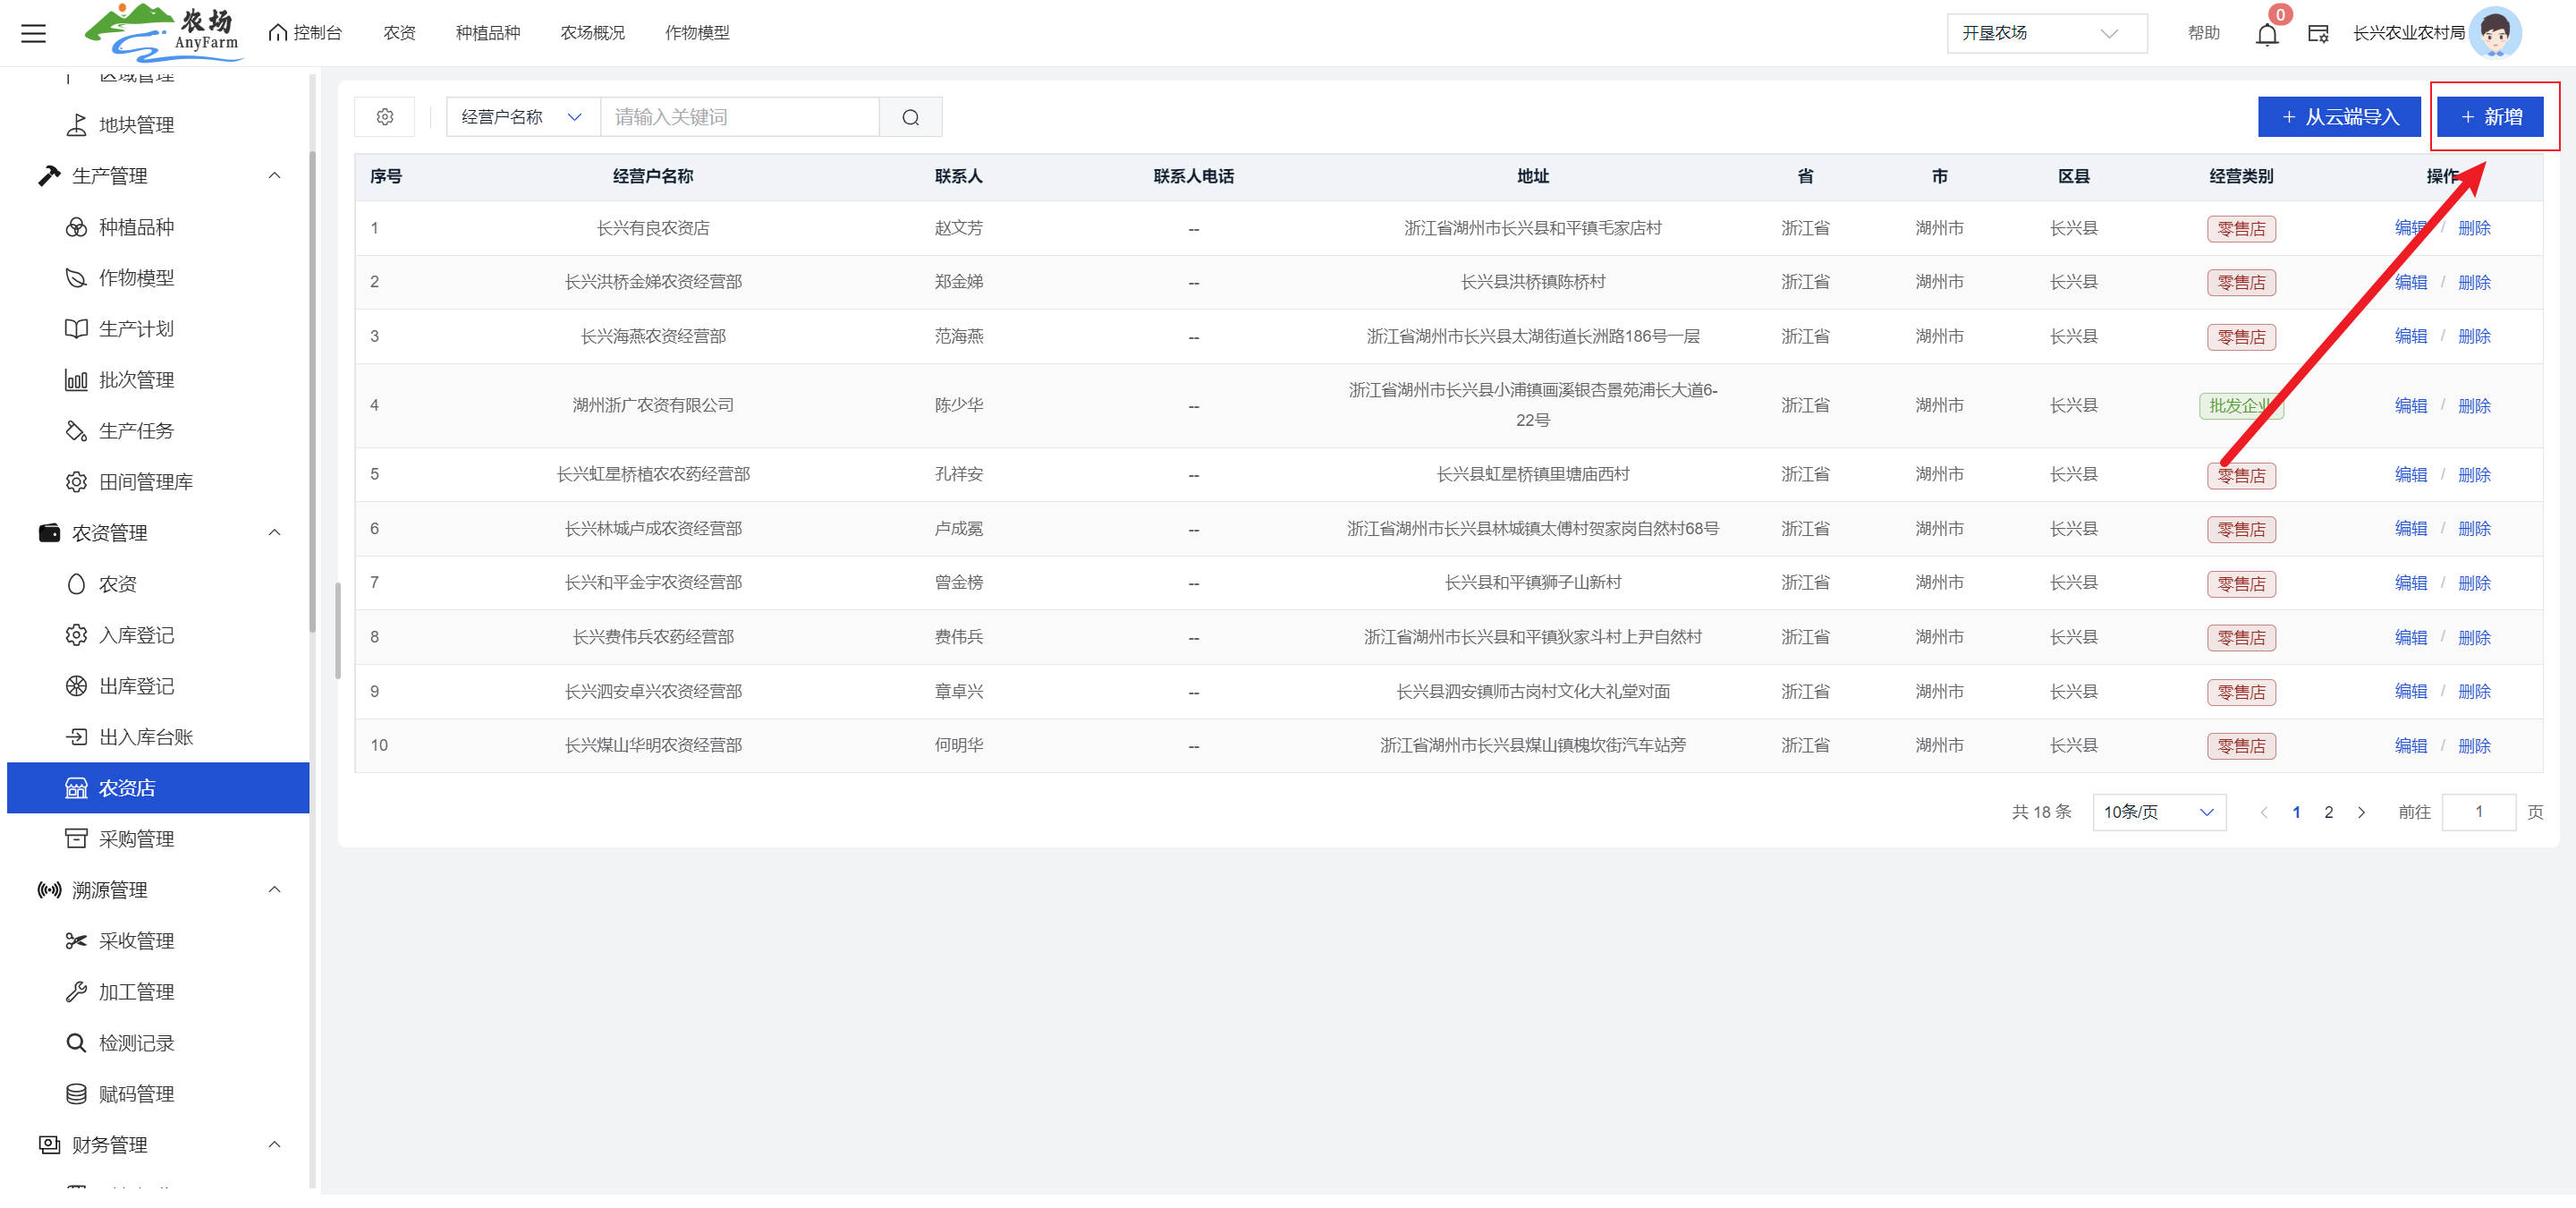
Task: Click the search magnifier icon
Action: (910, 117)
